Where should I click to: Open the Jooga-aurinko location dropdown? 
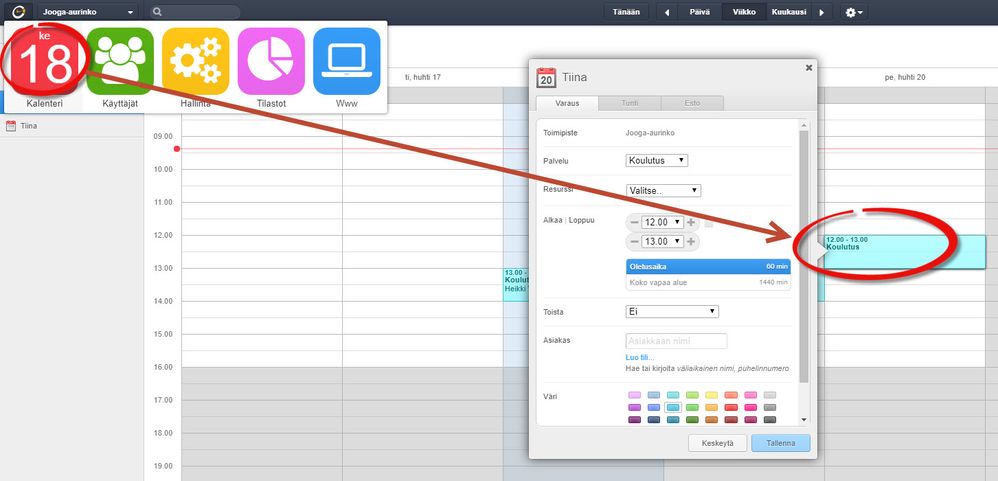coord(87,12)
